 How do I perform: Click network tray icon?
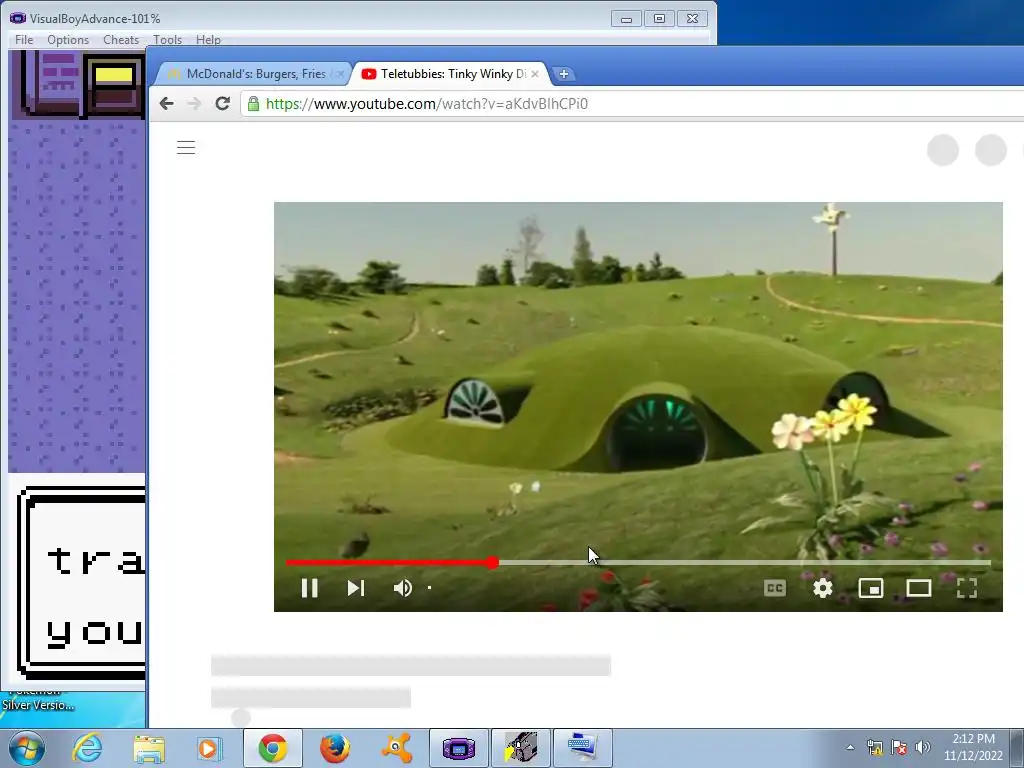pyautogui.click(x=874, y=748)
